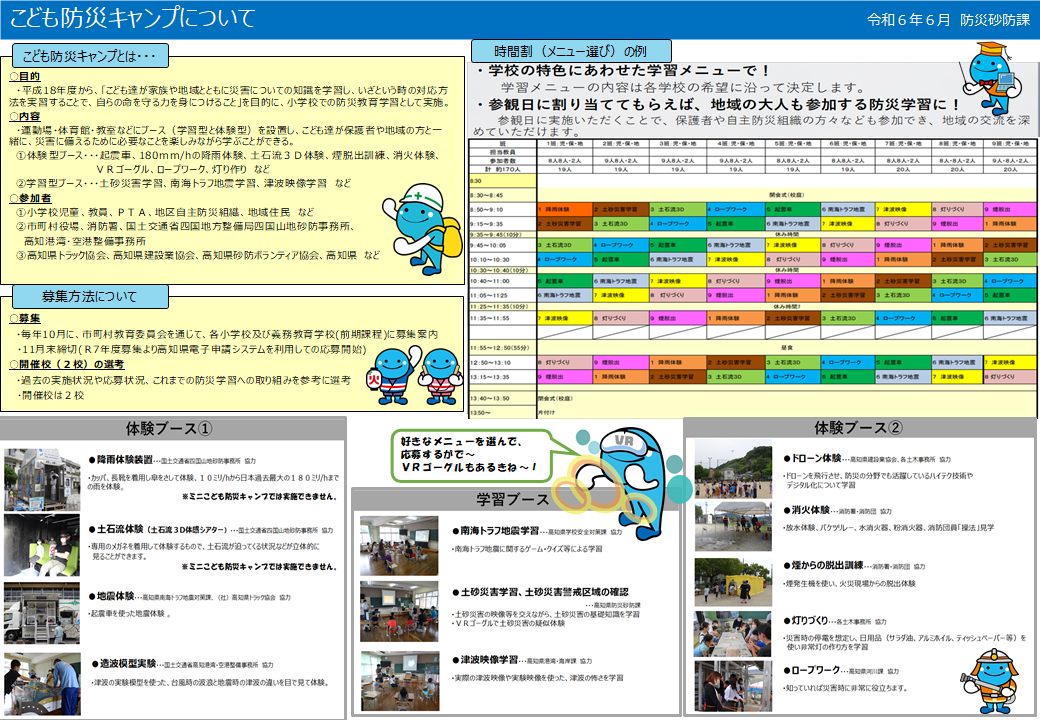Click the ●降雨体験装置 title text
The width and height of the screenshot is (1040, 720).
(x=120, y=459)
